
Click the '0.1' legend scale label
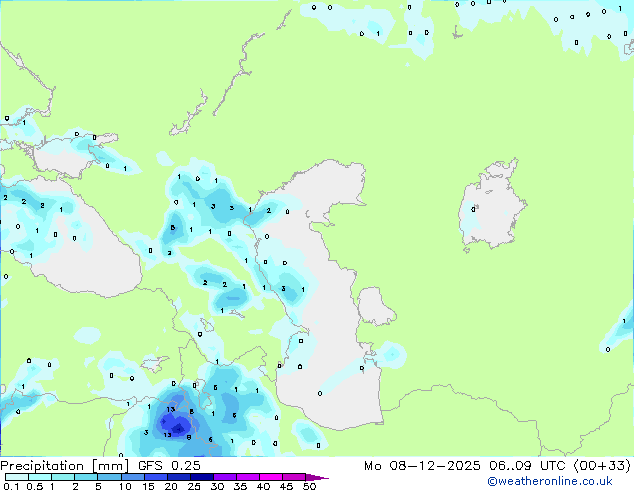[11, 486]
